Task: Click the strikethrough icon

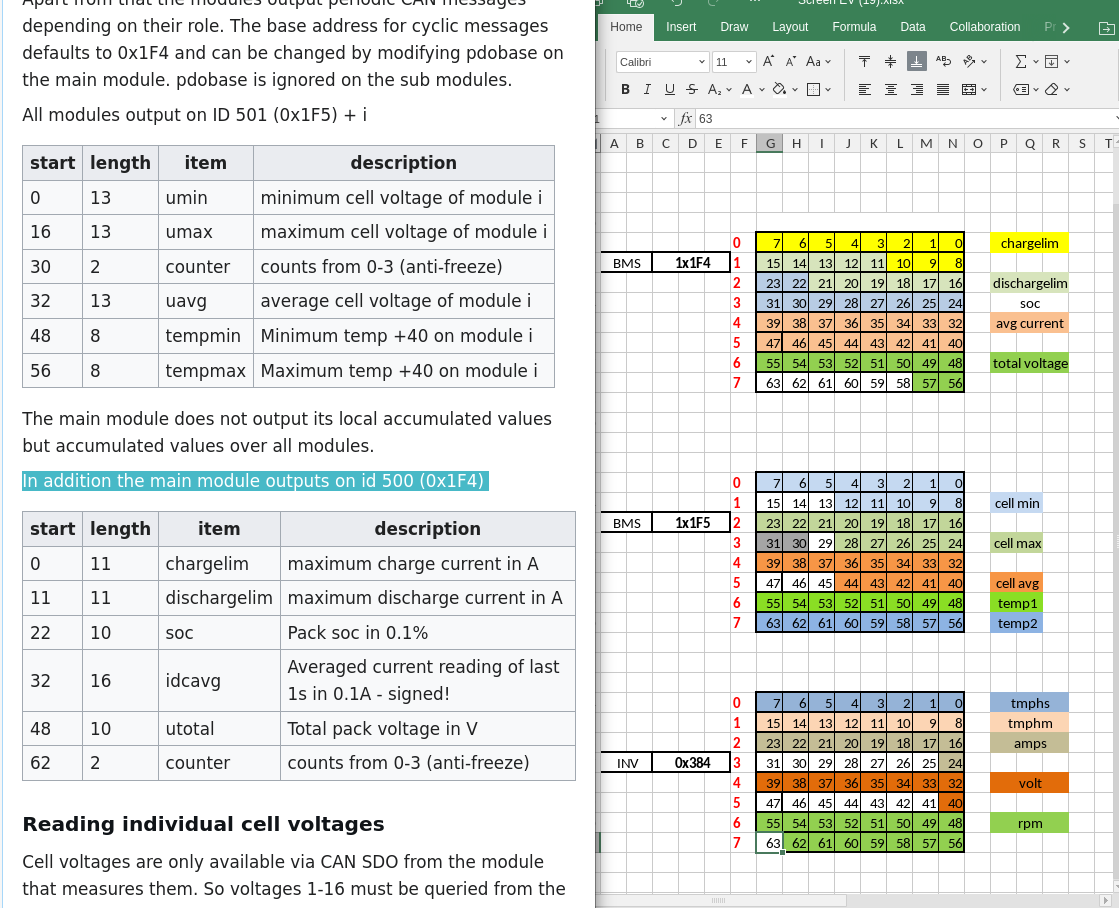Action: pyautogui.click(x=692, y=90)
